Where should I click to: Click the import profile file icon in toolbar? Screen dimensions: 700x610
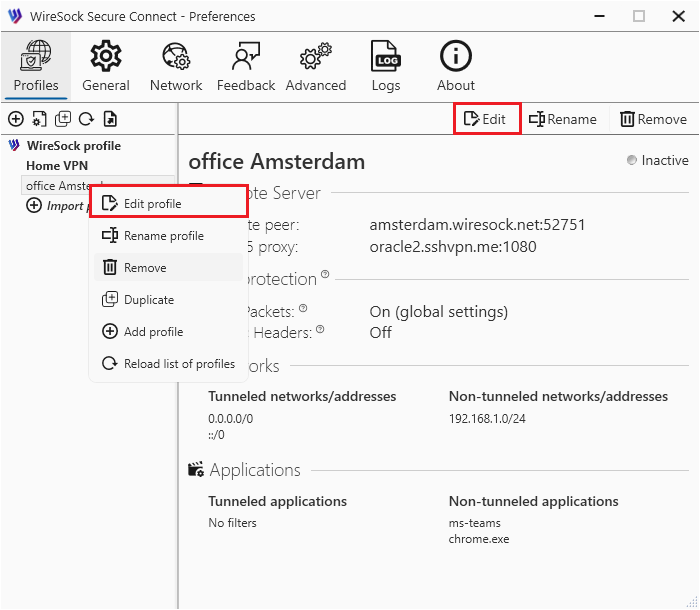coord(110,119)
